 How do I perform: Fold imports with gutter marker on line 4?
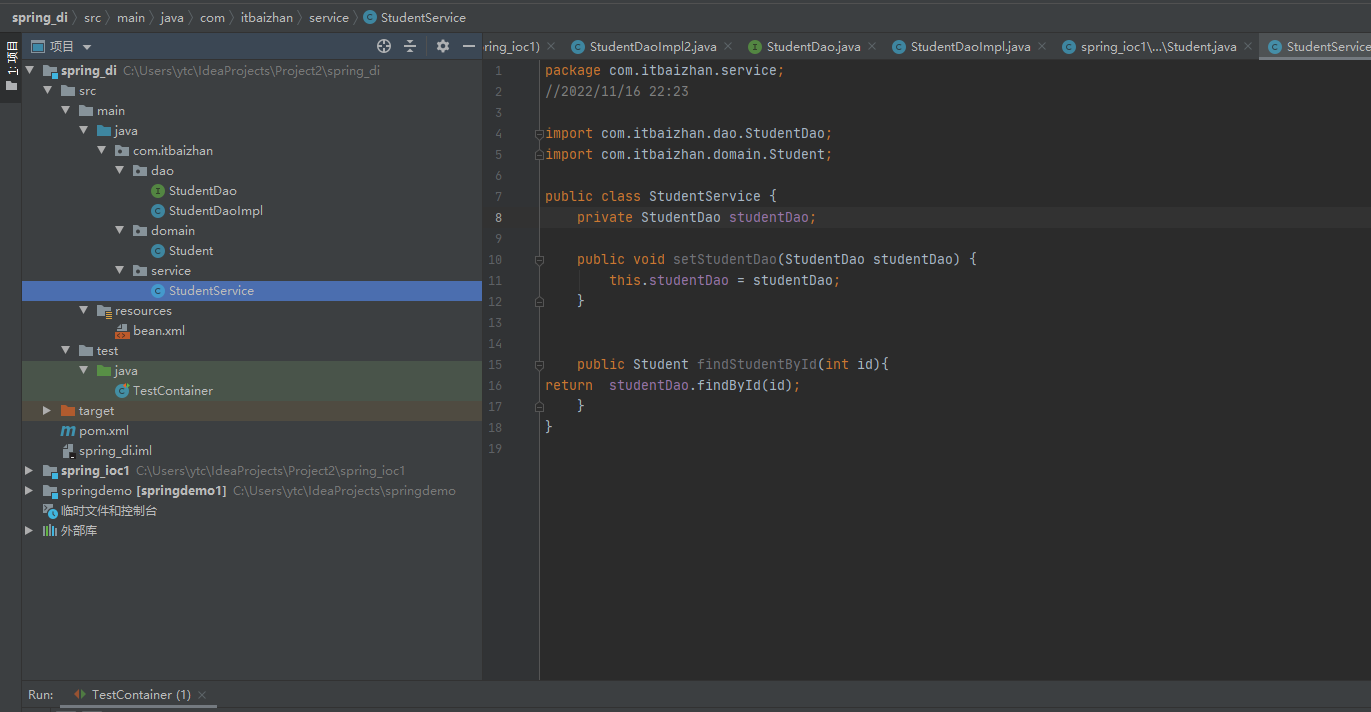pyautogui.click(x=539, y=133)
